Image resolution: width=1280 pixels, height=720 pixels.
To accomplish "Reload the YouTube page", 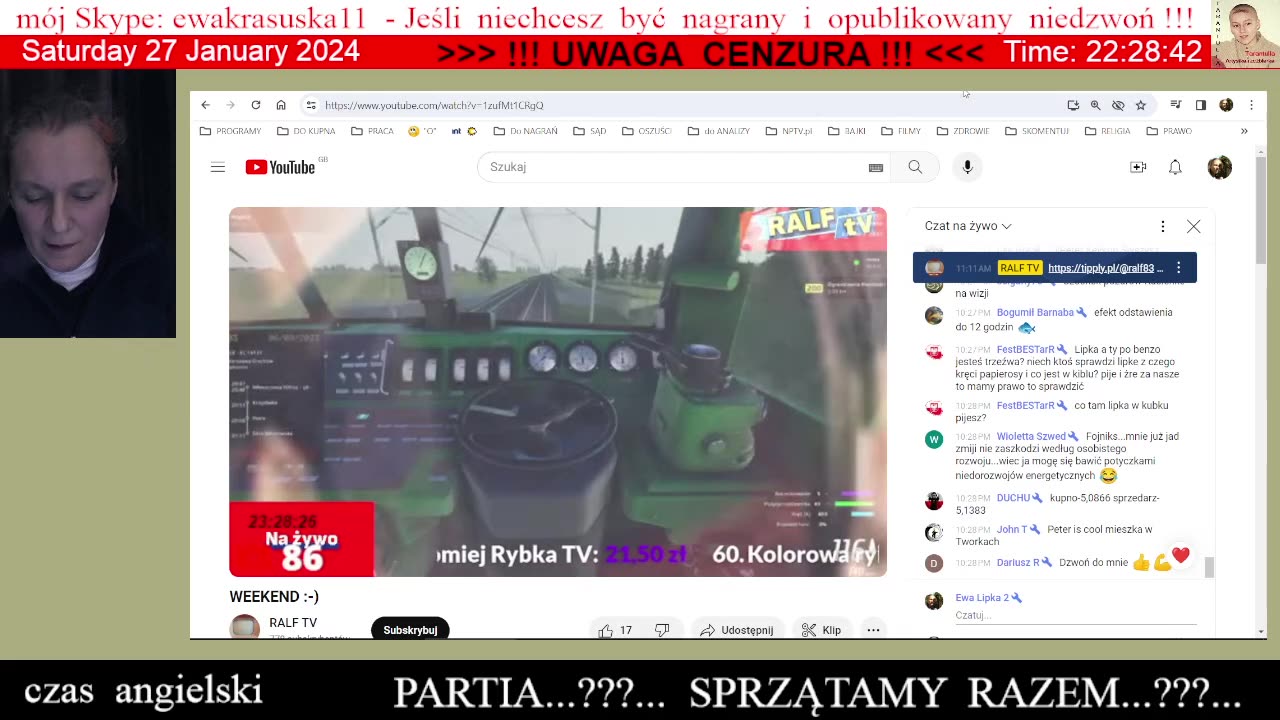I will pos(256,105).
